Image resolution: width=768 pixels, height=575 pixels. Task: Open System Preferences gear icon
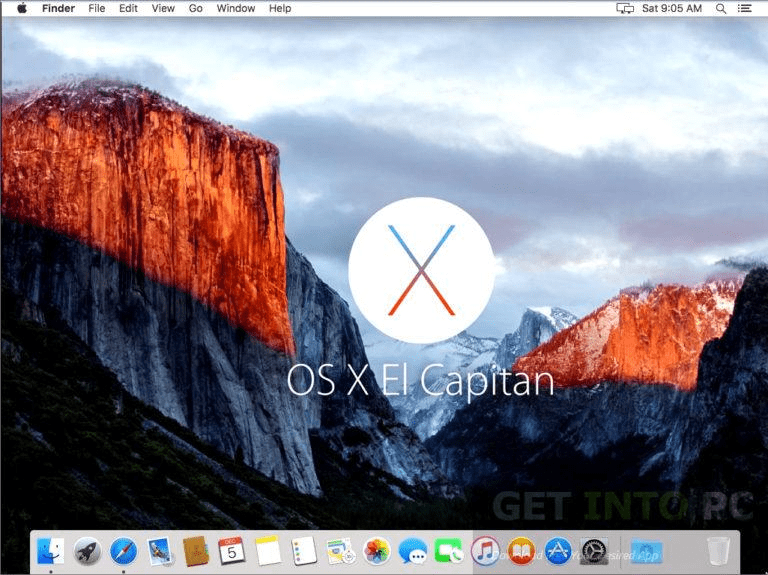(594, 551)
